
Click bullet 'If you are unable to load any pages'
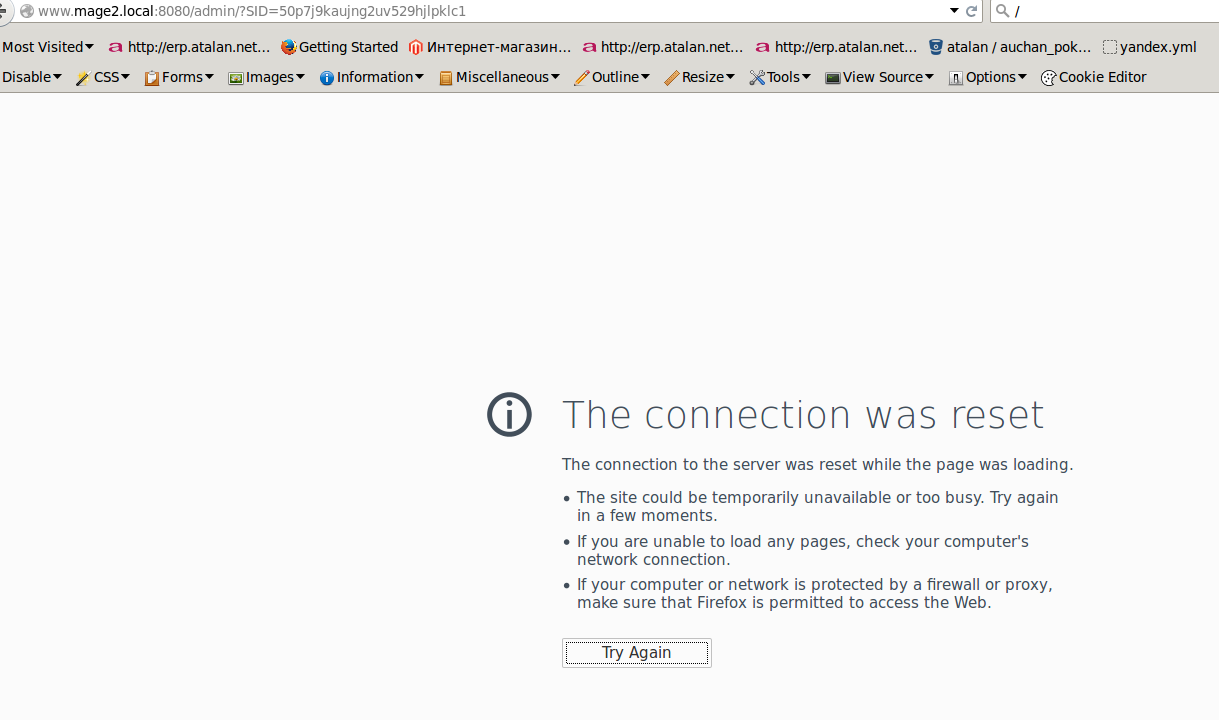pyautogui.click(x=803, y=550)
